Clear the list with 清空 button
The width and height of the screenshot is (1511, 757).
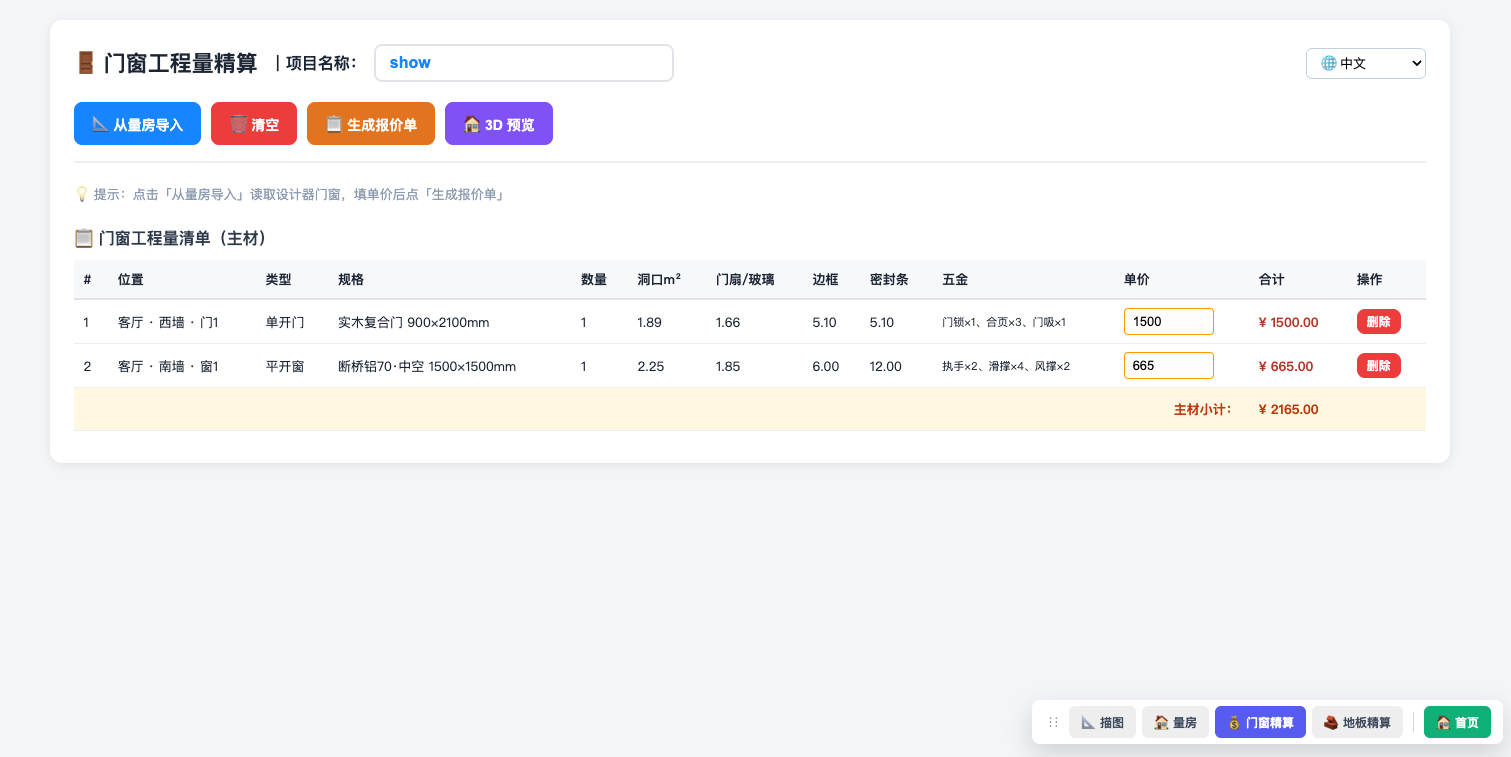(254, 124)
